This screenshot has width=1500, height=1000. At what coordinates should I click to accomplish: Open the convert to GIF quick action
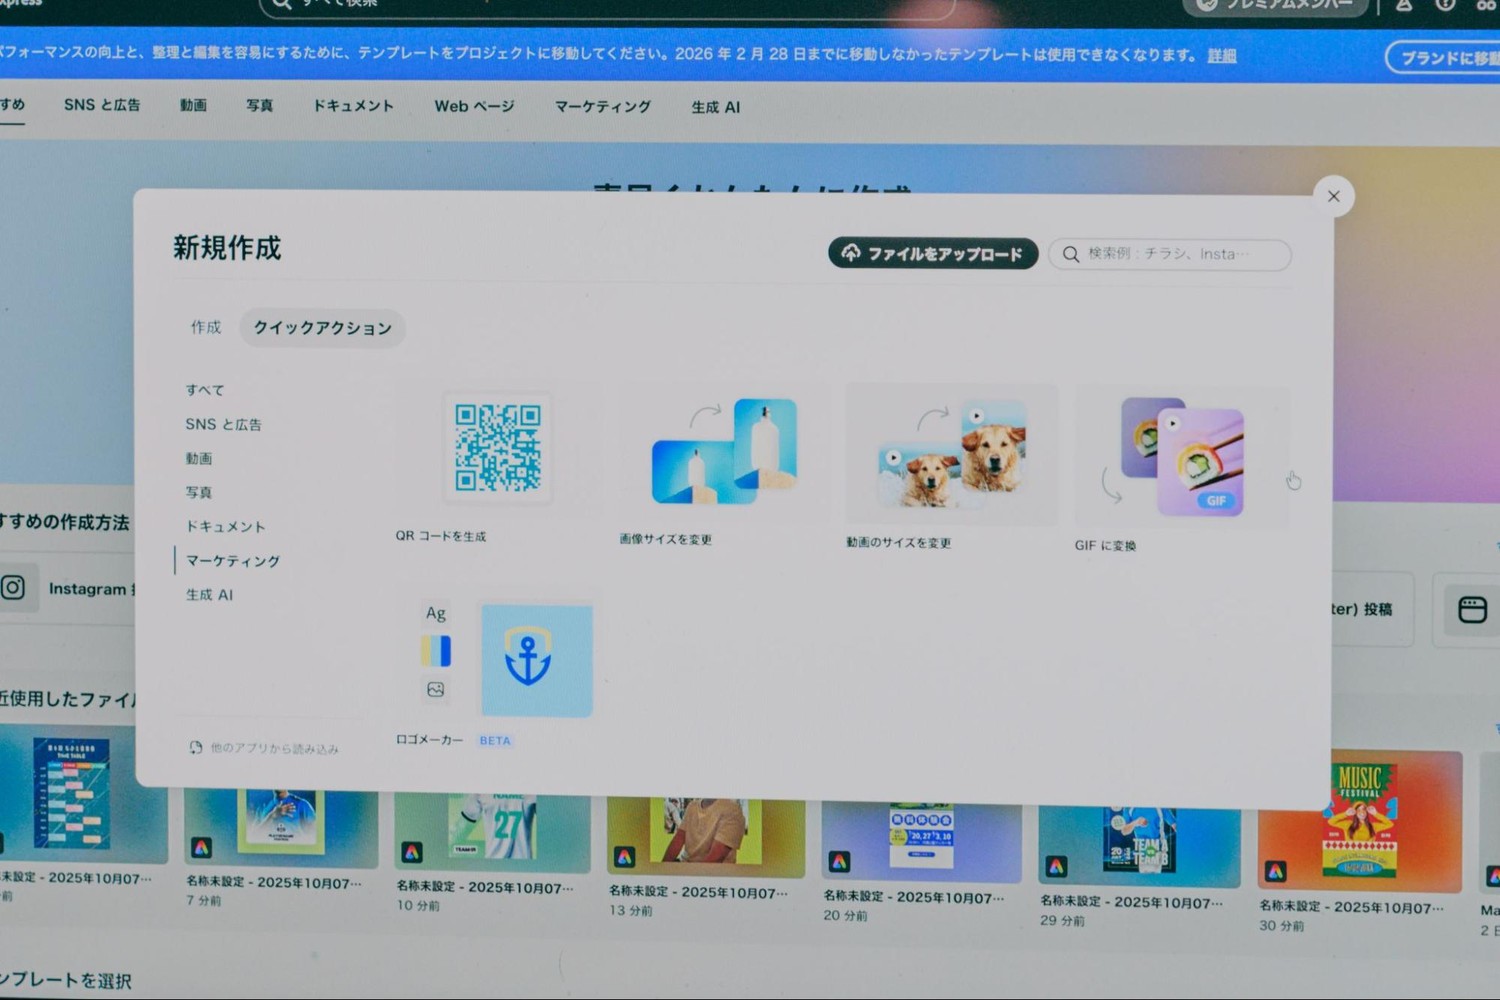point(1183,458)
